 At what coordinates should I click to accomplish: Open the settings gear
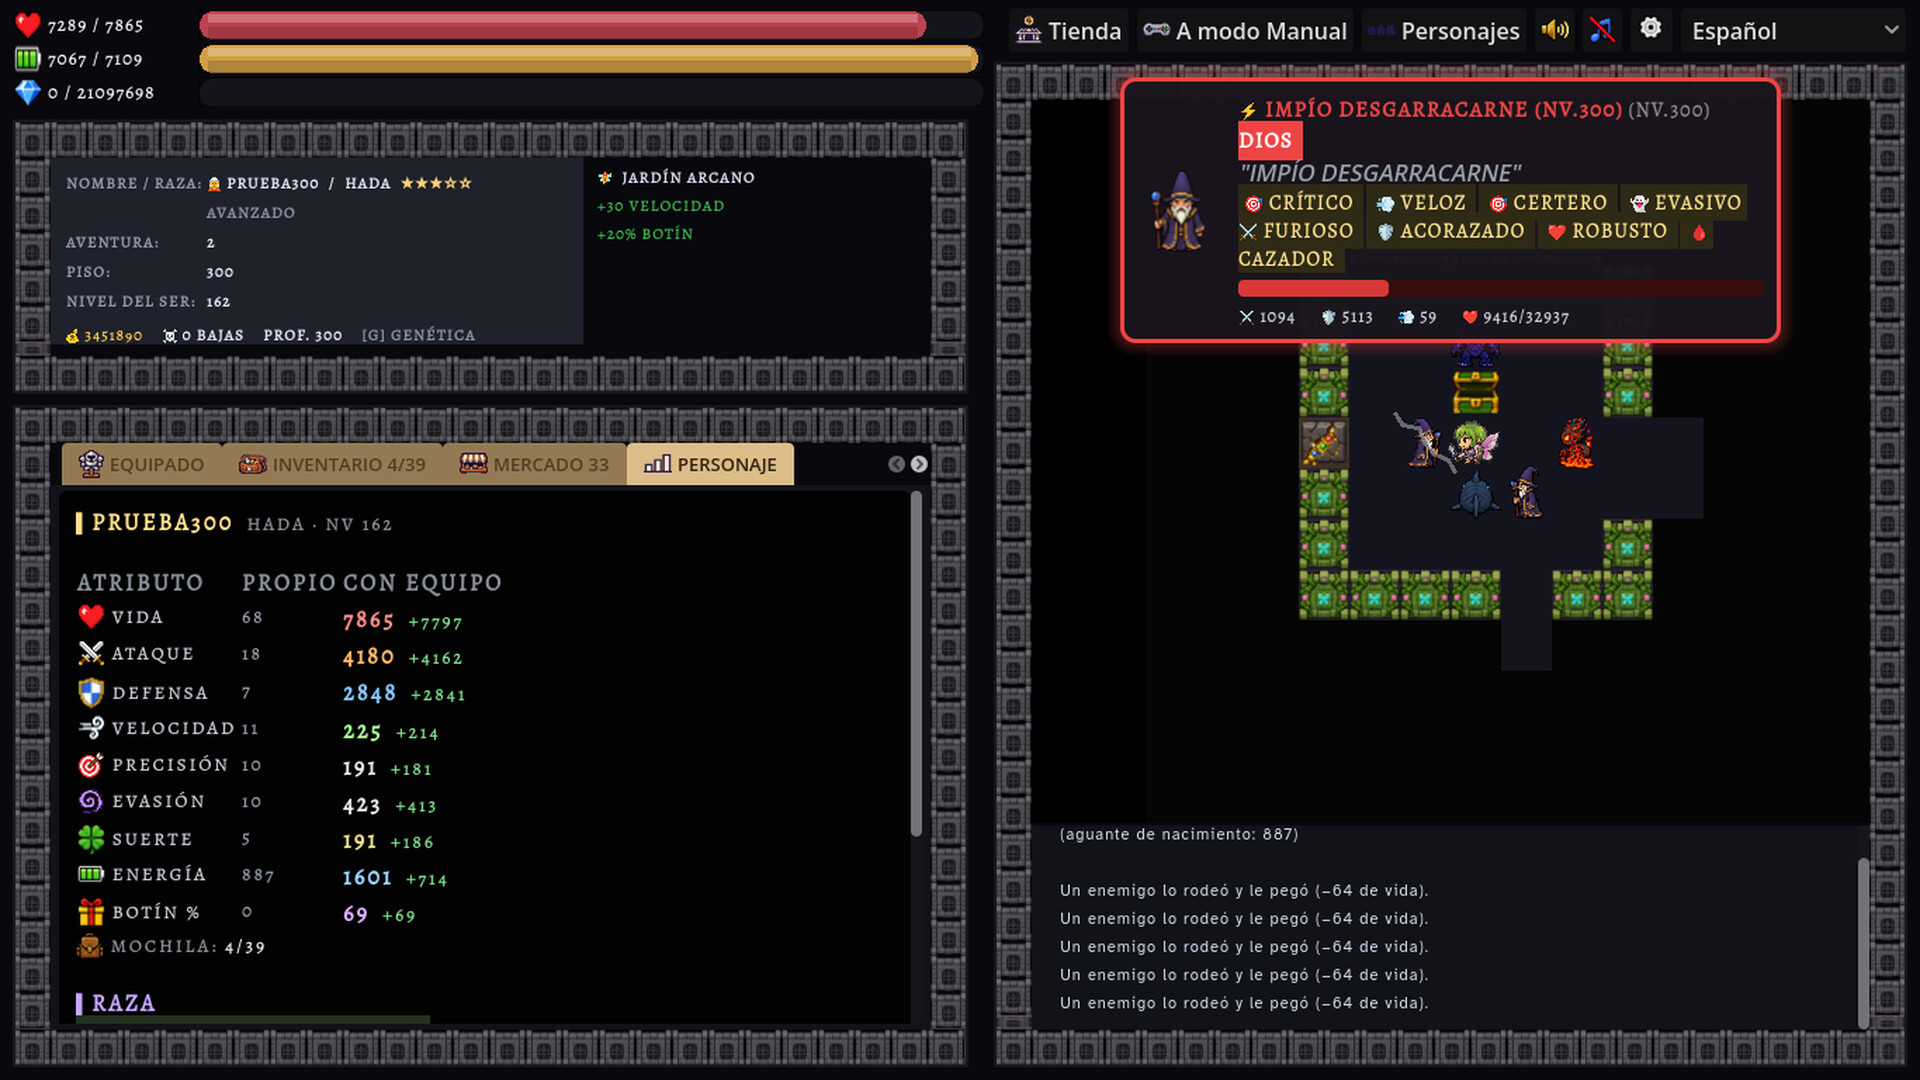[x=1651, y=29]
